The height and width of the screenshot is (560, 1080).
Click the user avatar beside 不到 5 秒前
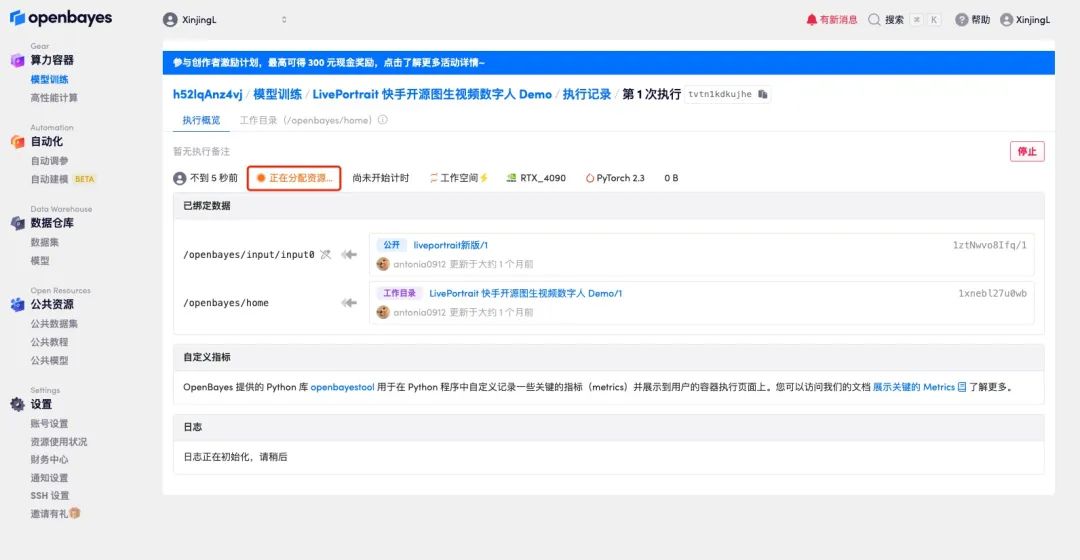(x=180, y=178)
